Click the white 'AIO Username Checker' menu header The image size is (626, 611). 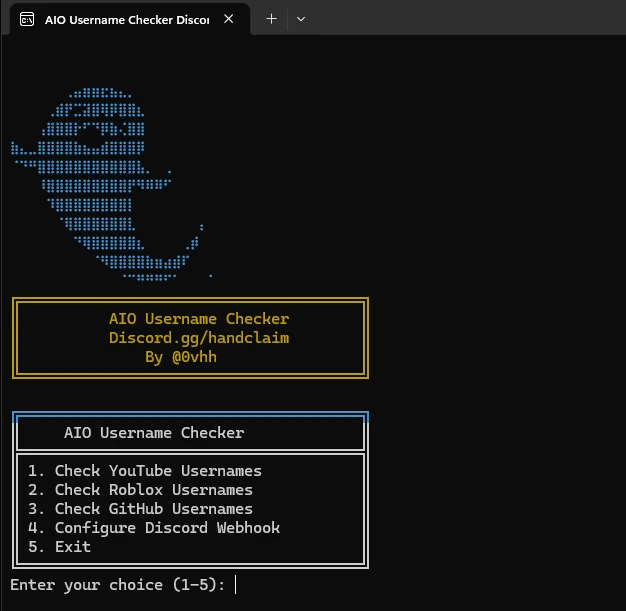(x=154, y=433)
